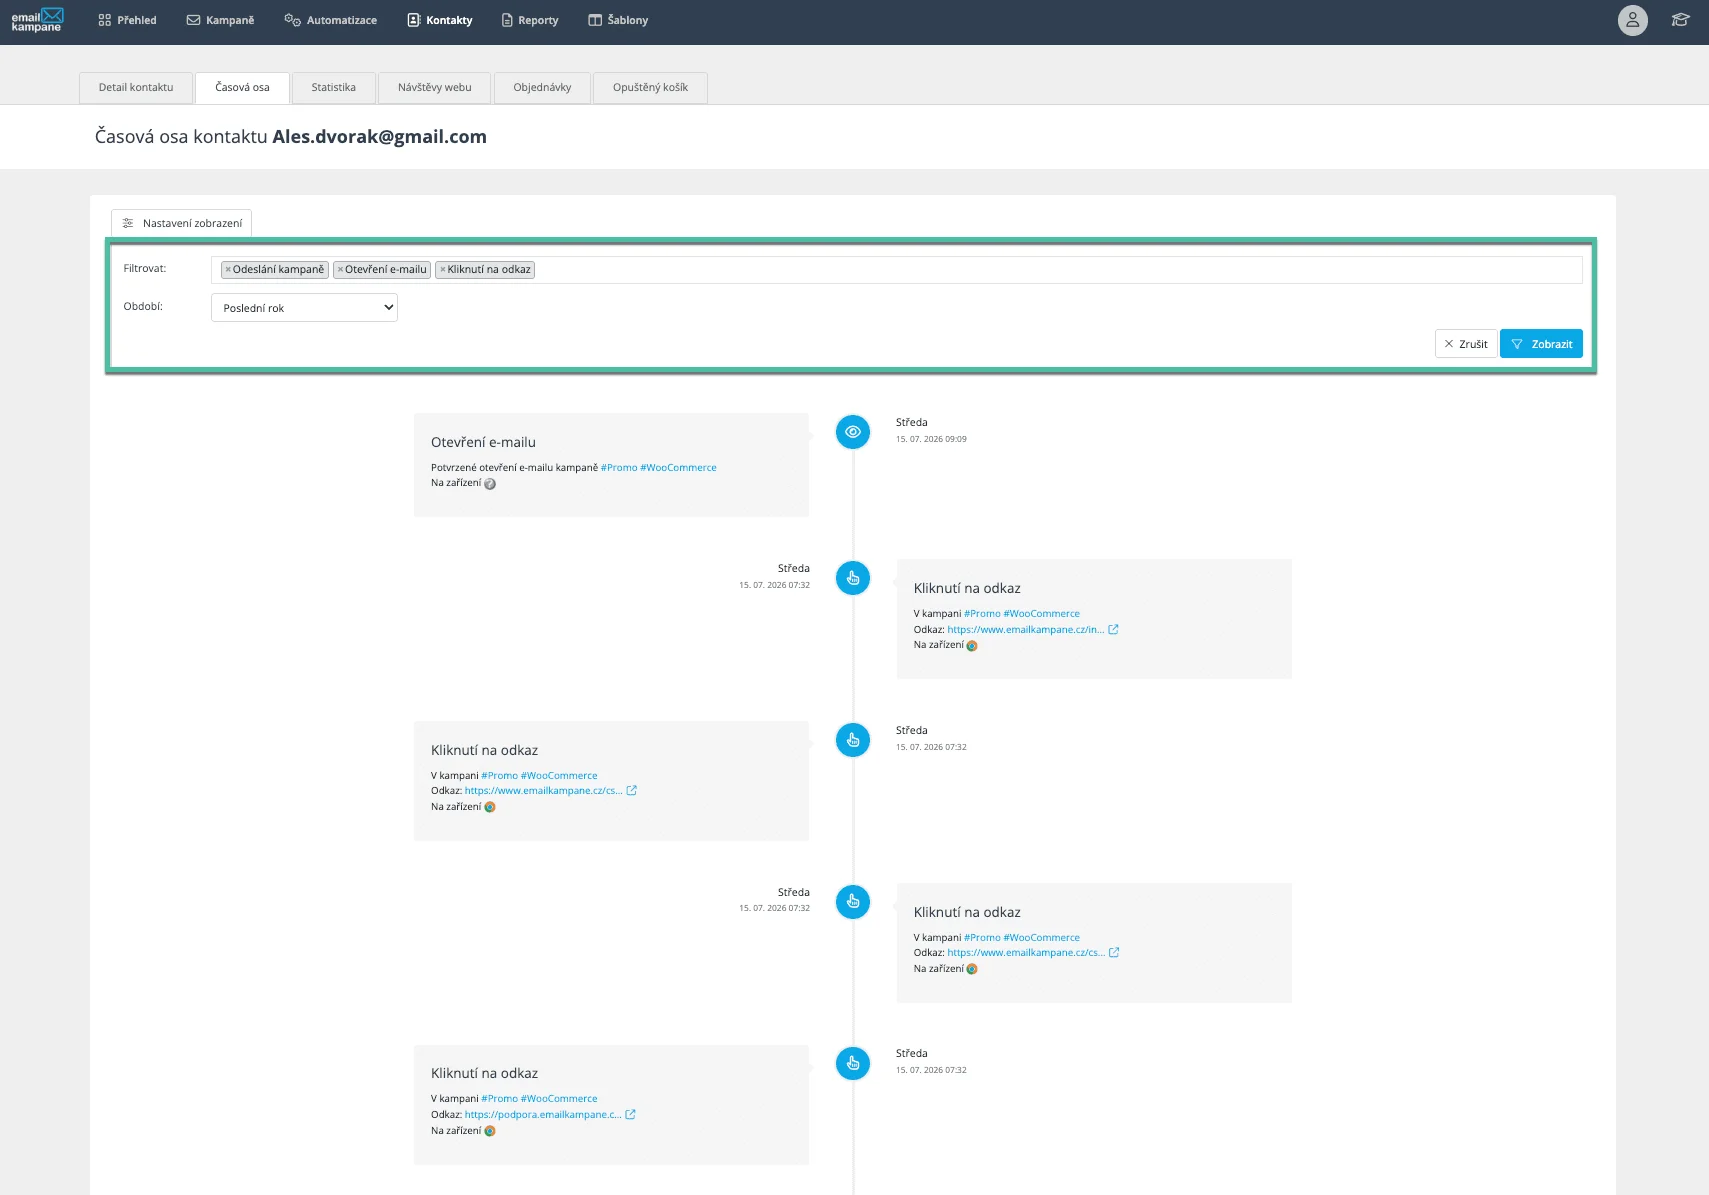Image resolution: width=1709 pixels, height=1195 pixels.
Task: Open the user profile avatar icon
Action: (1632, 20)
